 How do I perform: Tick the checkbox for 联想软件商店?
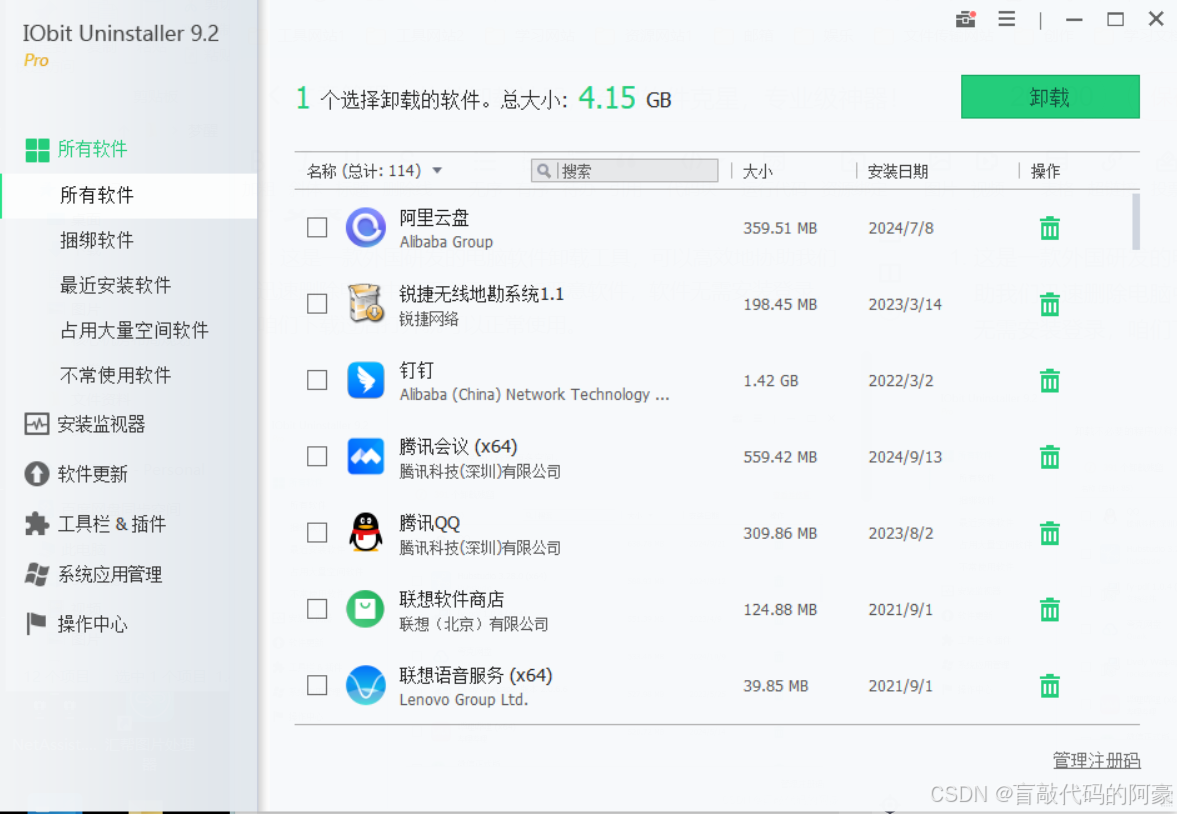coord(317,609)
